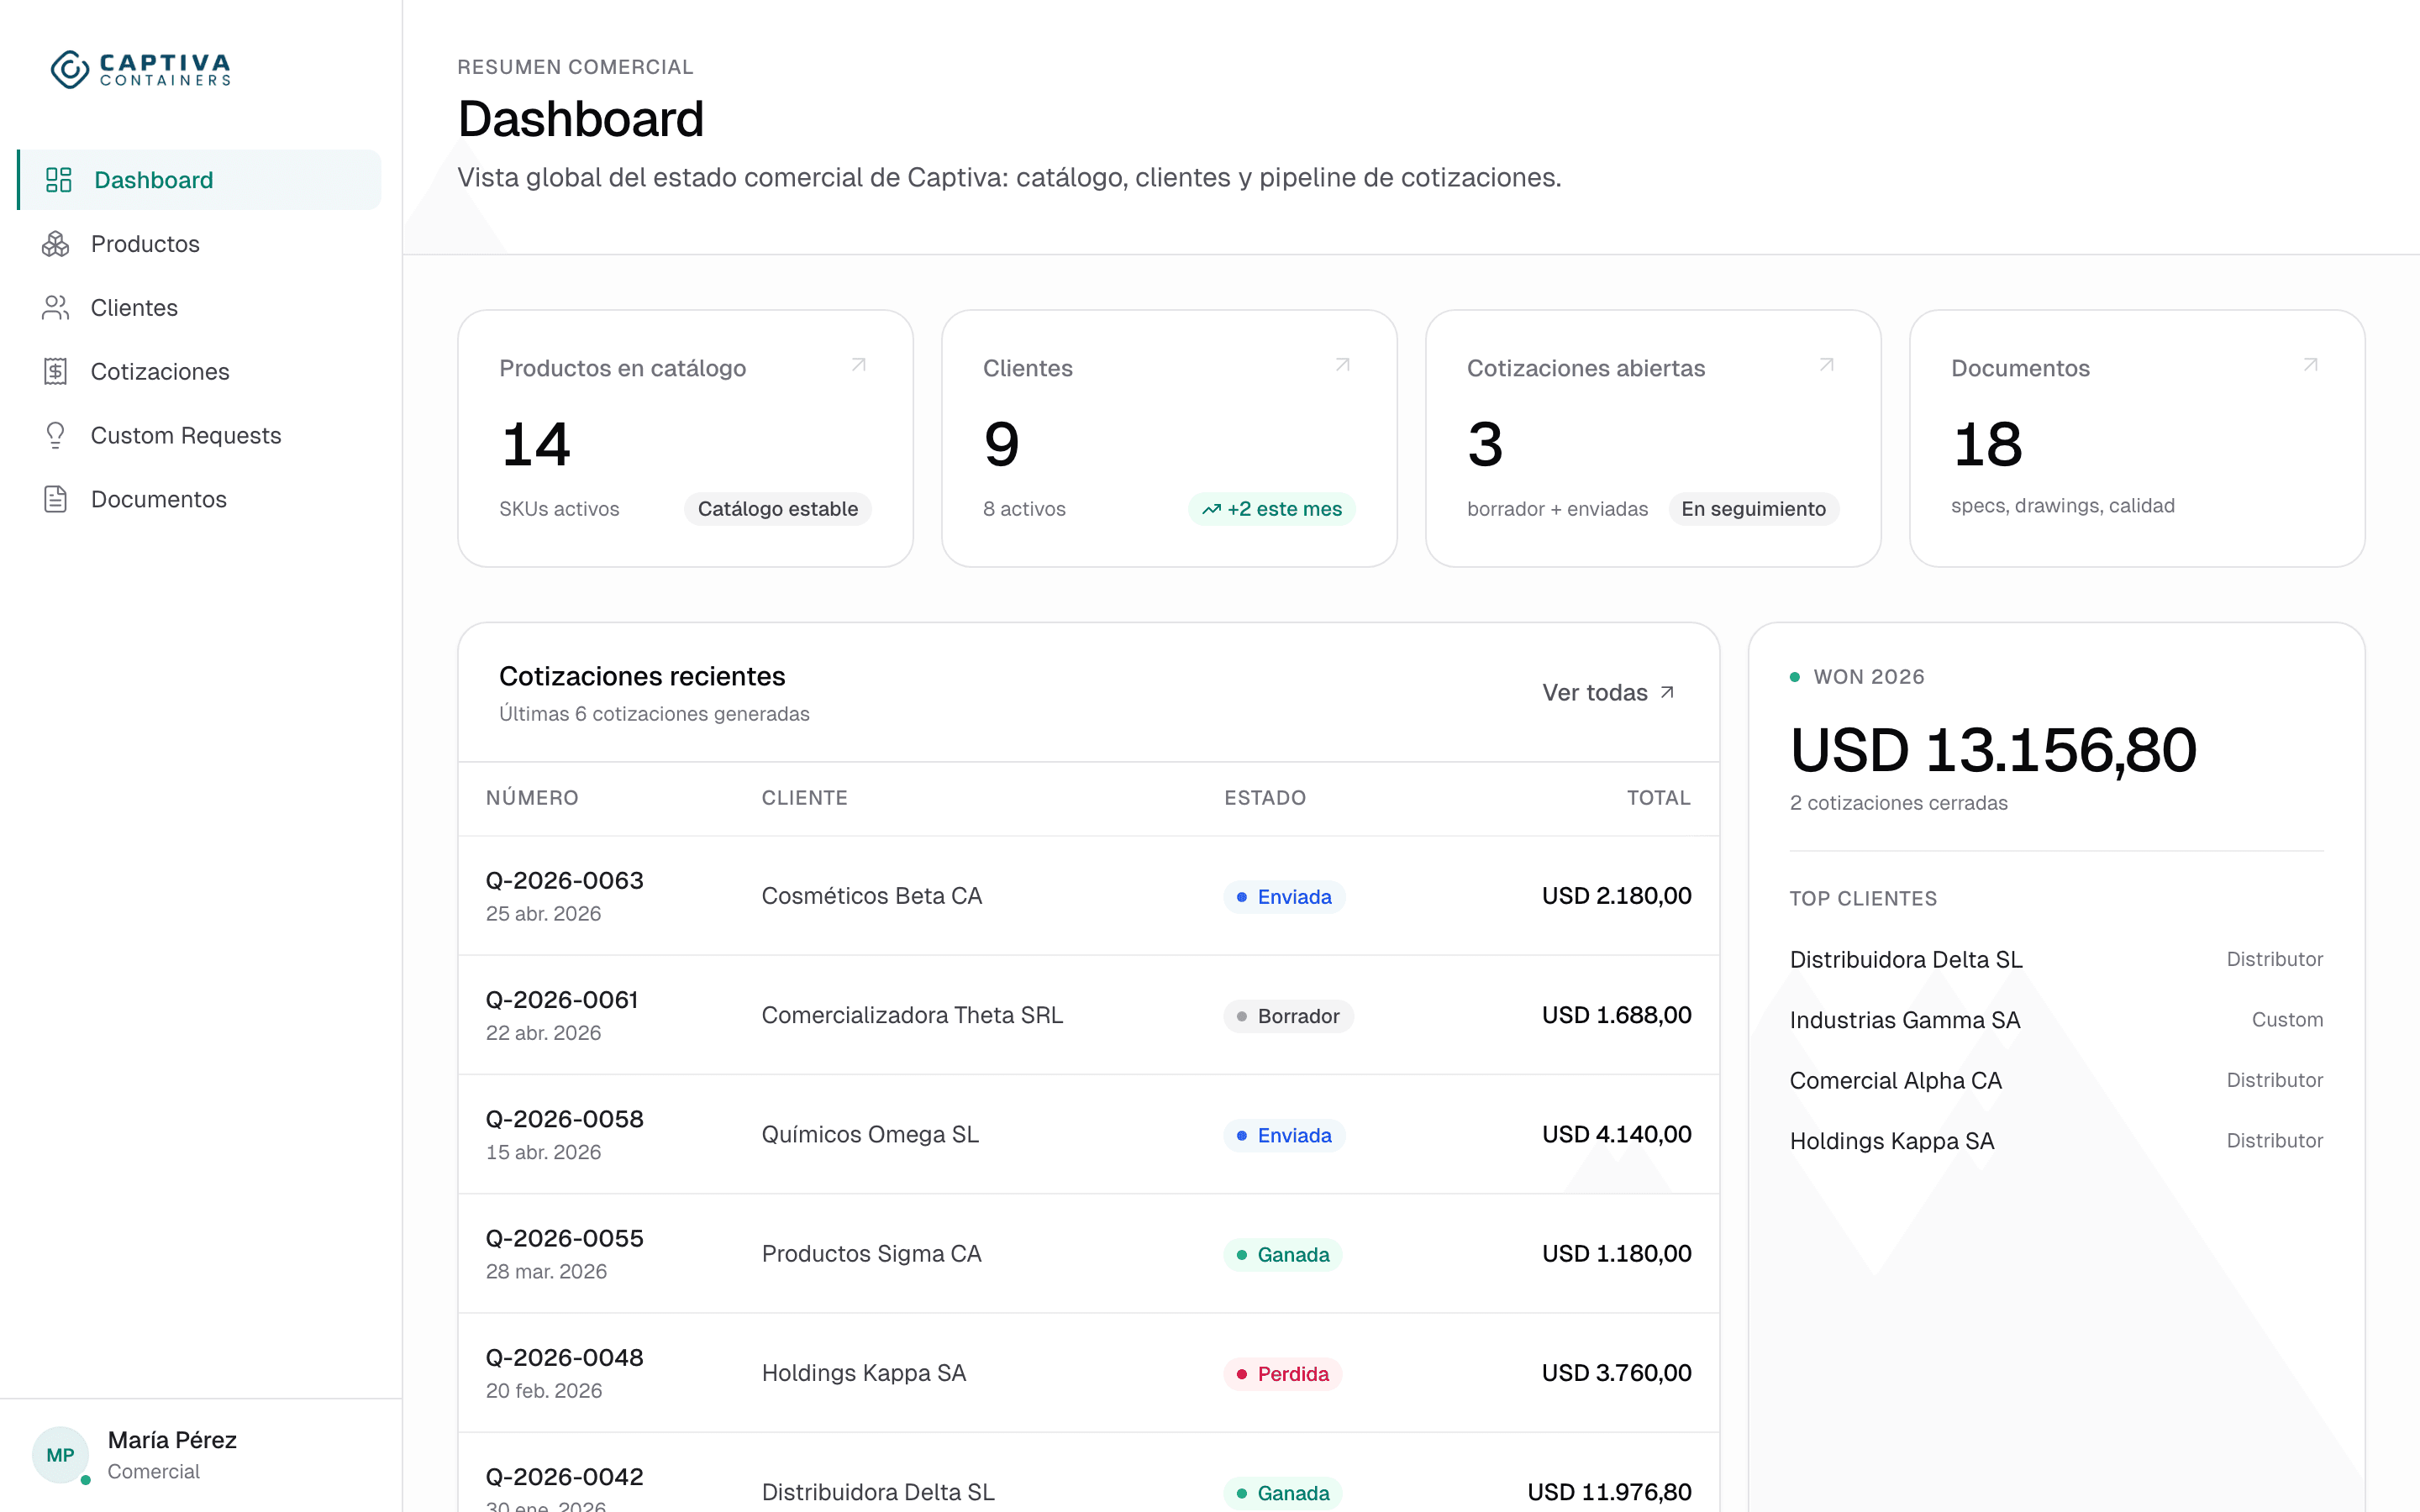
Task: Click Custom tag for Industrias Gamma SA
Action: (2287, 1020)
